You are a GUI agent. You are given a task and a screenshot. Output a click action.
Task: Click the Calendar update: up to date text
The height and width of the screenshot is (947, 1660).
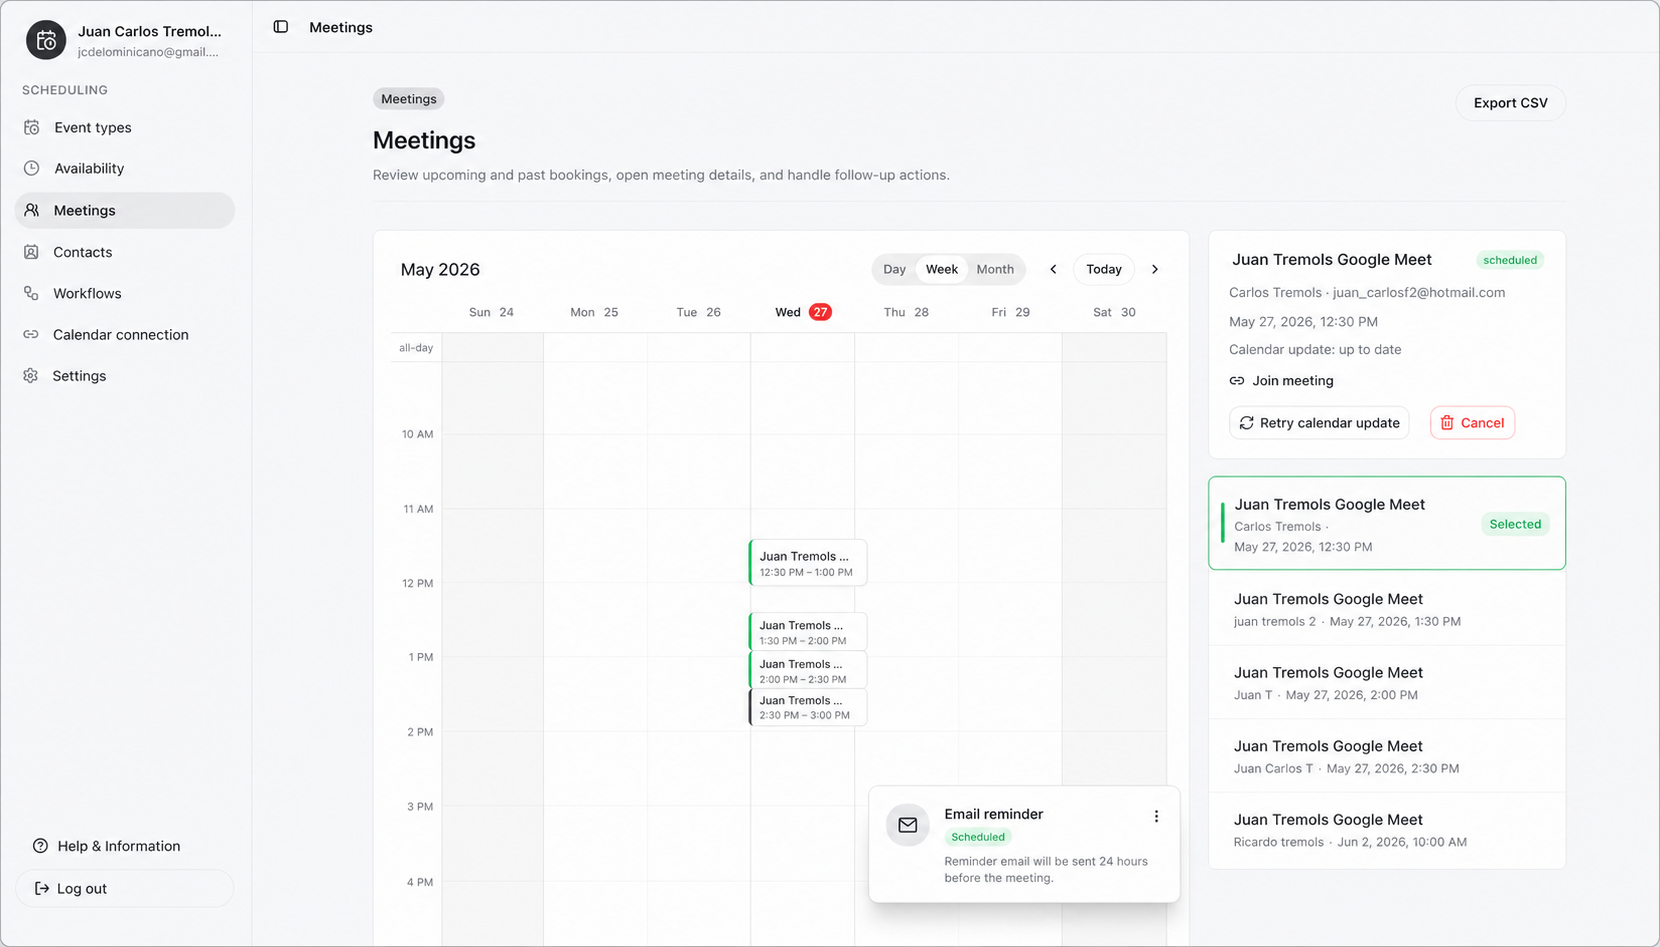tap(1315, 350)
